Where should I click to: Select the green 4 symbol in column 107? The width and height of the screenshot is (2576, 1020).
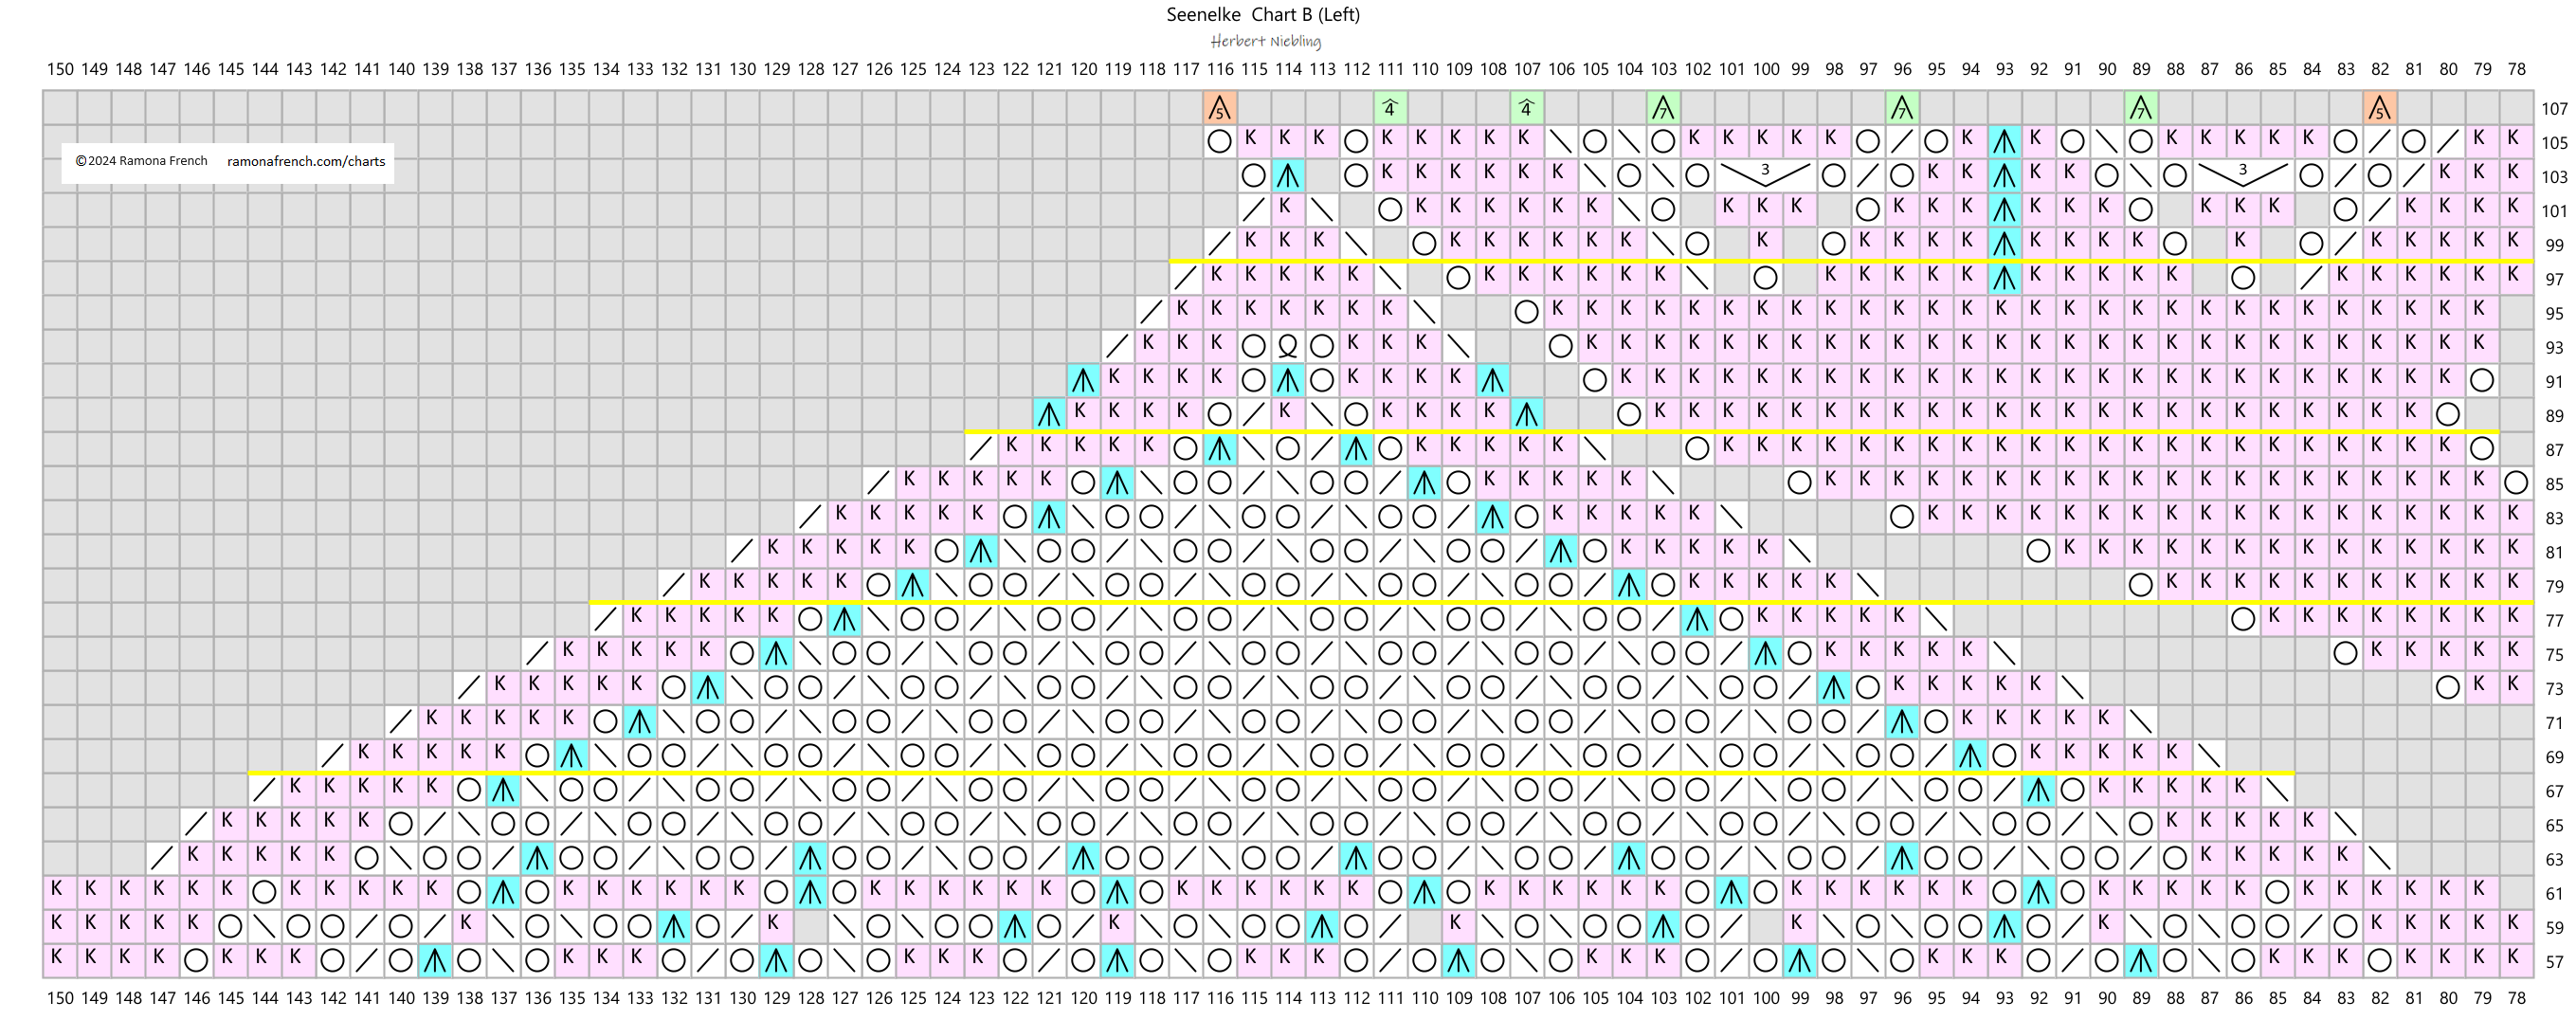pos(1525,108)
